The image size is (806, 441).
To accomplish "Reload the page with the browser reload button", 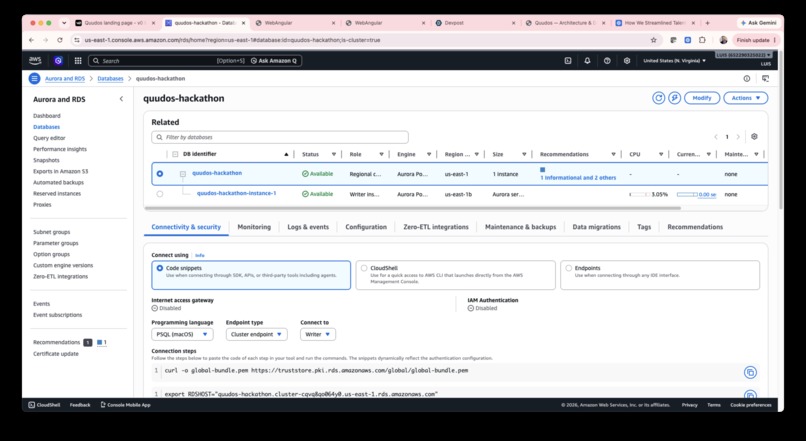I will [60, 40].
